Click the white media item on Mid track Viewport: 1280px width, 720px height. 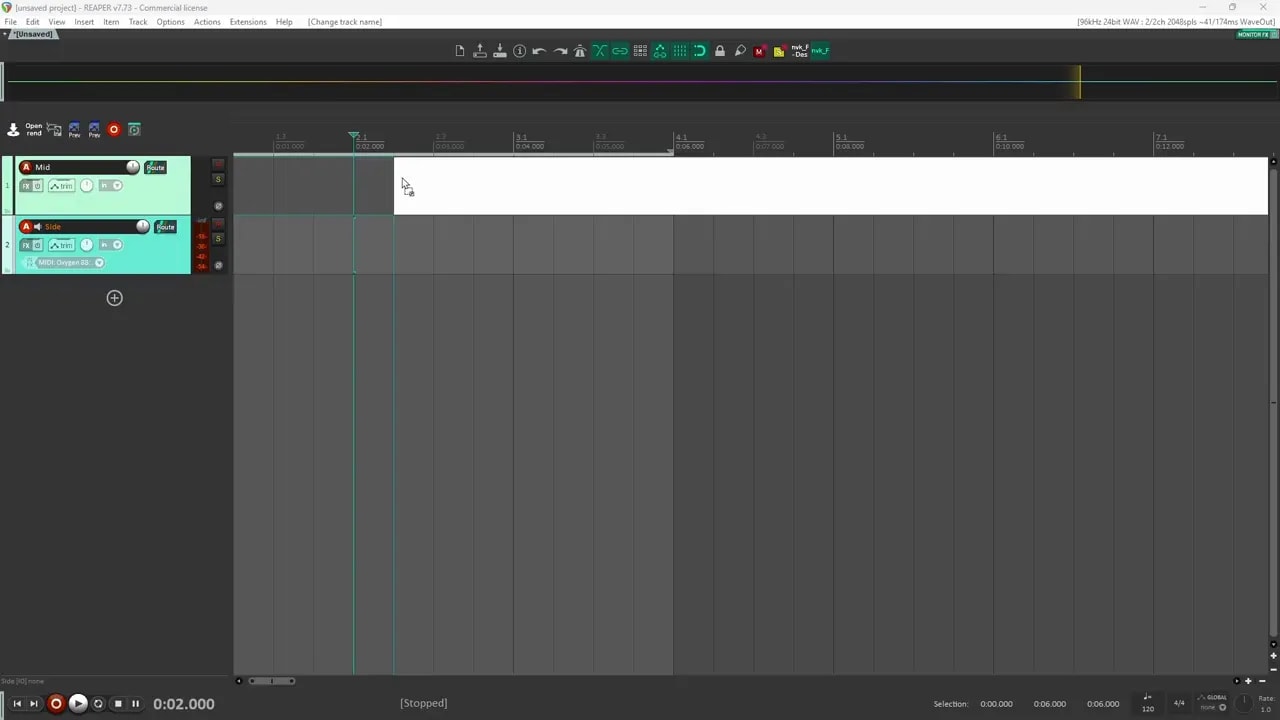[x=831, y=186]
